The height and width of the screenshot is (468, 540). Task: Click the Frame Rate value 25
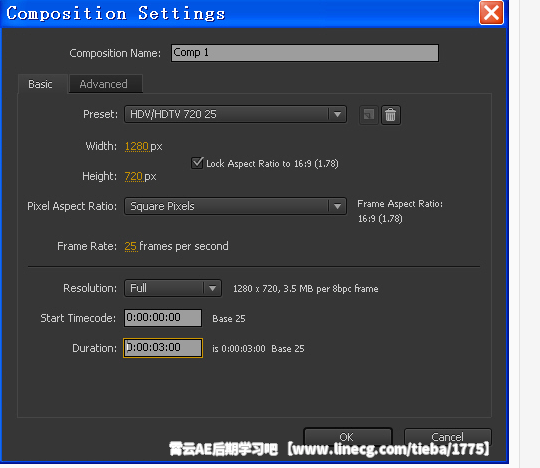pyautogui.click(x=131, y=246)
